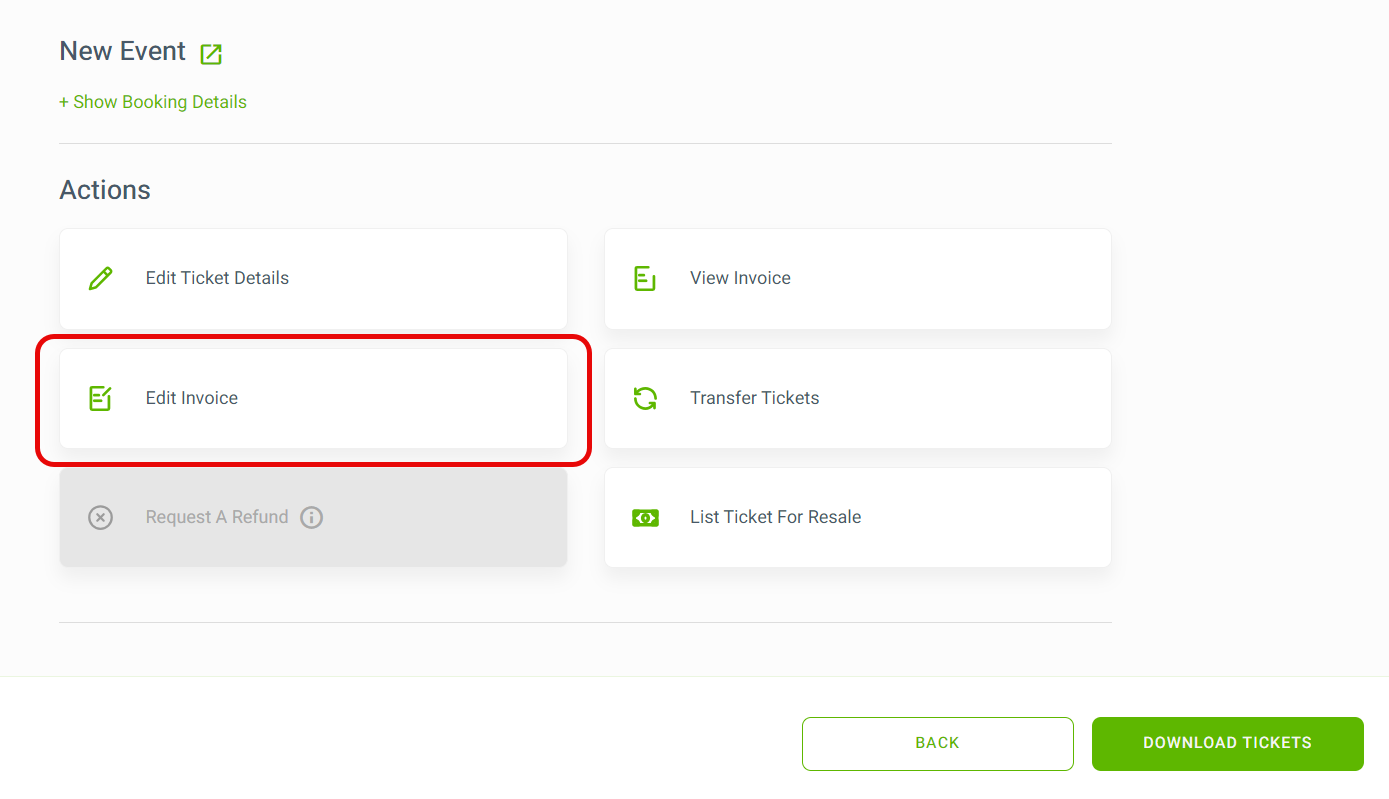
Task: Click the plus sign before Show Booking Details
Action: [64, 102]
